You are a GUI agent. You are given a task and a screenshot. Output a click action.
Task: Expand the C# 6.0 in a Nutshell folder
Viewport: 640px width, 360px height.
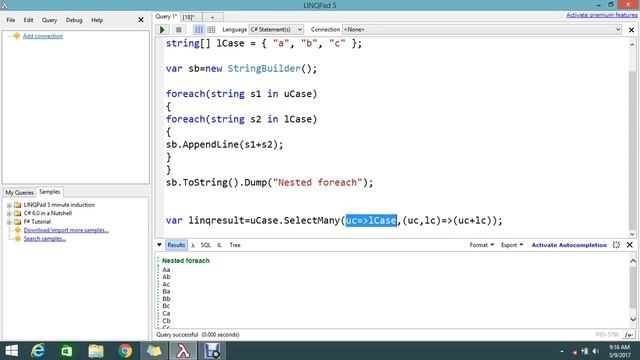pos(9,213)
